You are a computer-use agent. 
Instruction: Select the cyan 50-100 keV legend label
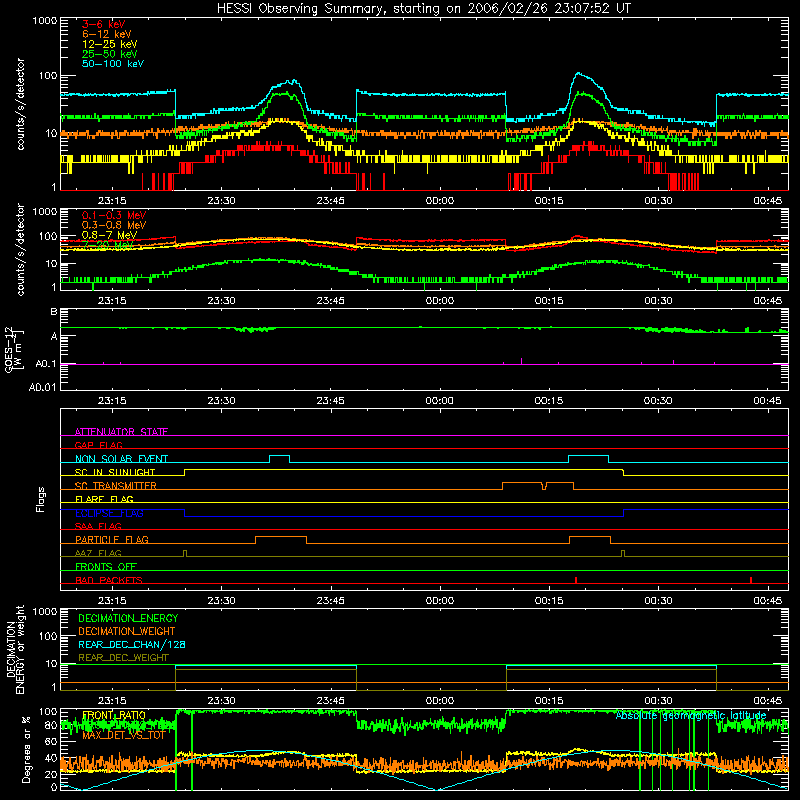pyautogui.click(x=113, y=64)
